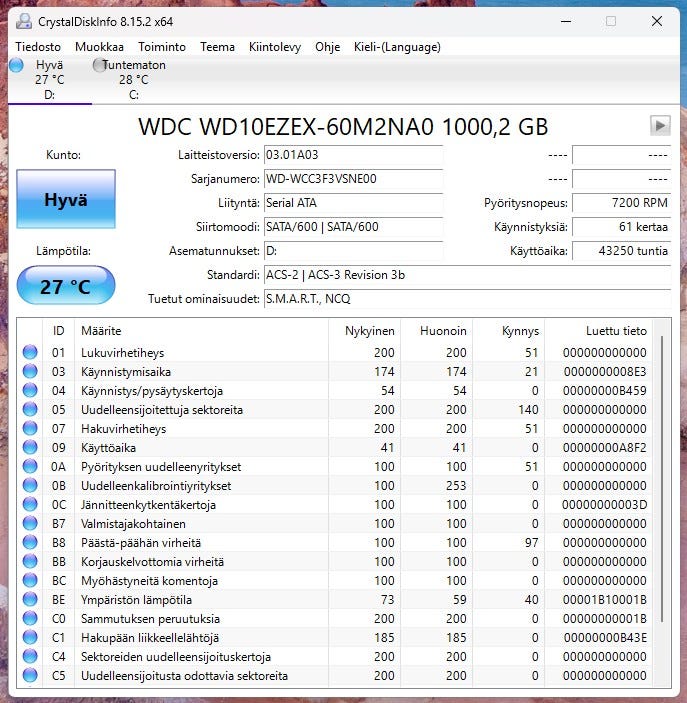Click the status dot for Valmistajakohtainen row
This screenshot has height=703, width=687.
30,524
